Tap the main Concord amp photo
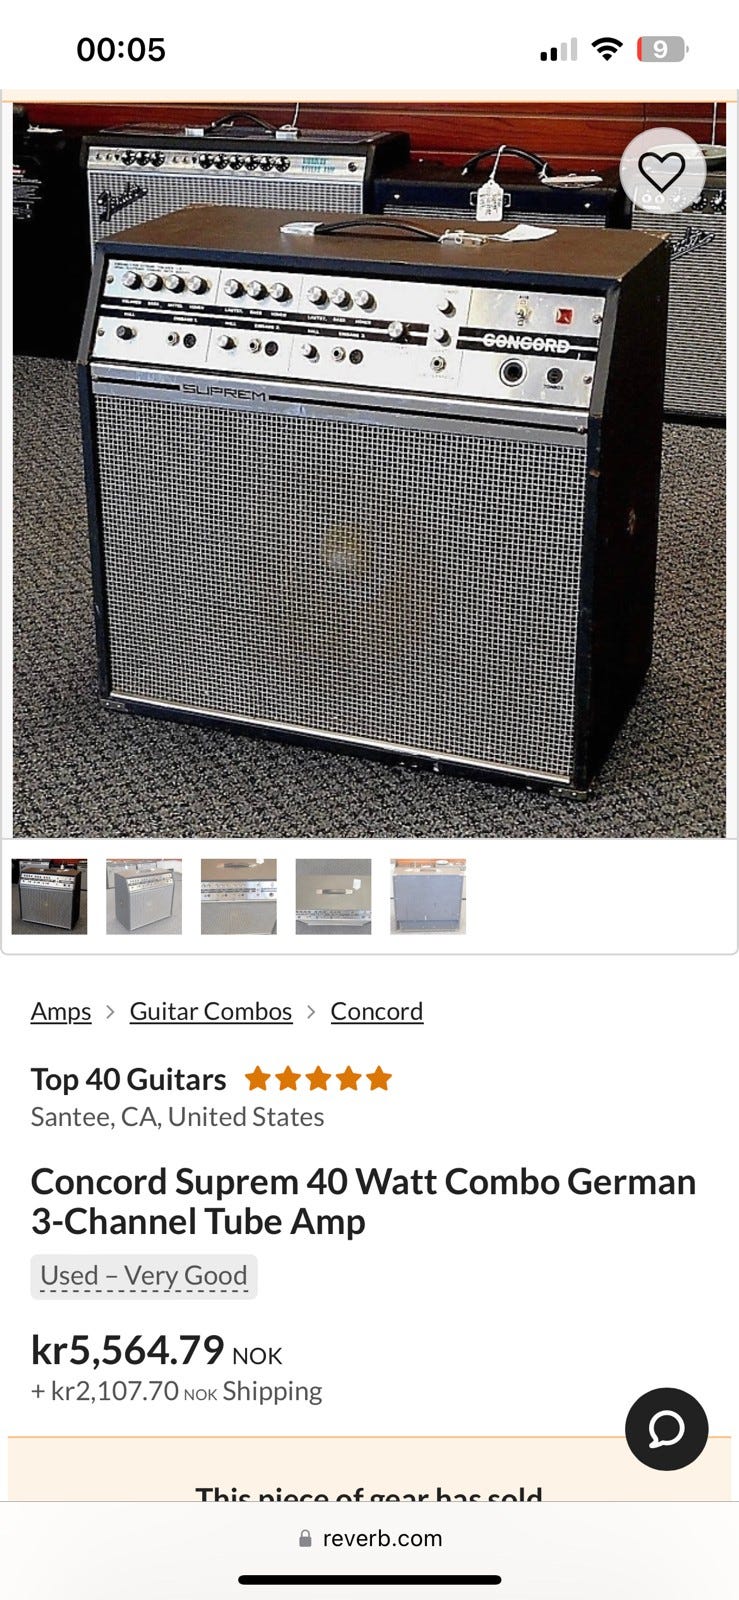 point(369,469)
